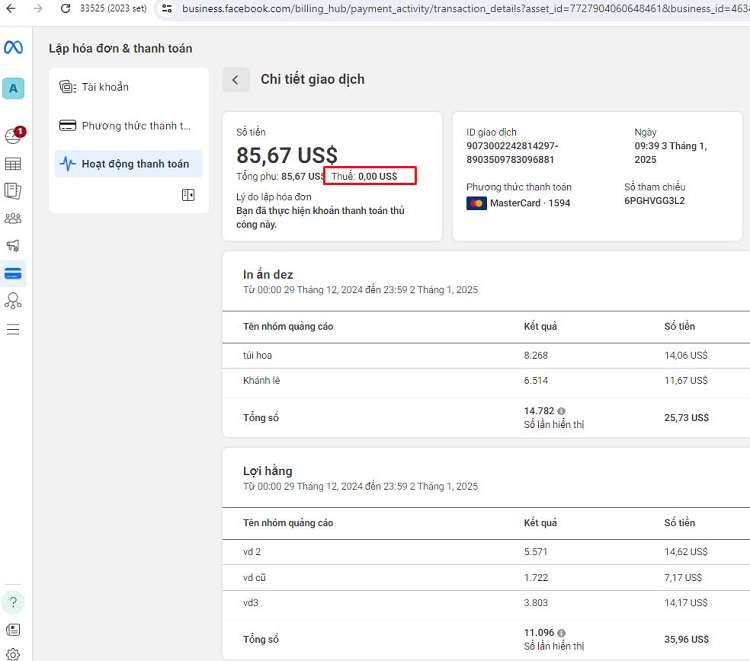Expand the All tools hamburger menu
The width and height of the screenshot is (750, 661).
pyautogui.click(x=13, y=329)
